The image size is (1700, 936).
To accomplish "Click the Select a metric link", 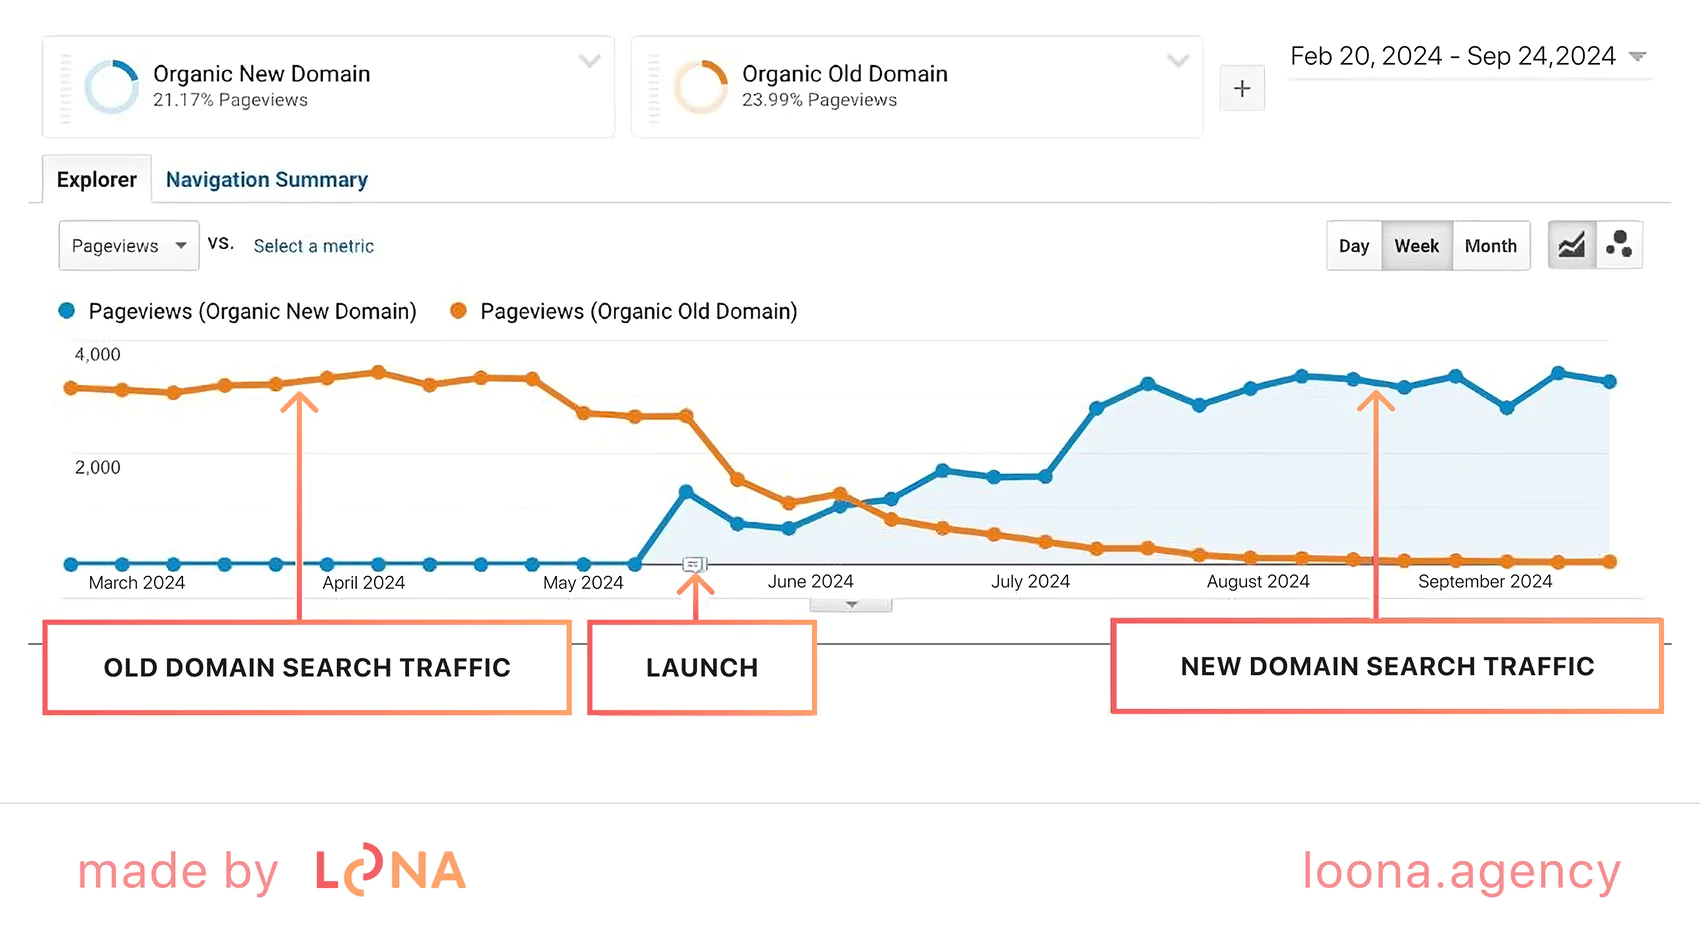I will pyautogui.click(x=314, y=246).
